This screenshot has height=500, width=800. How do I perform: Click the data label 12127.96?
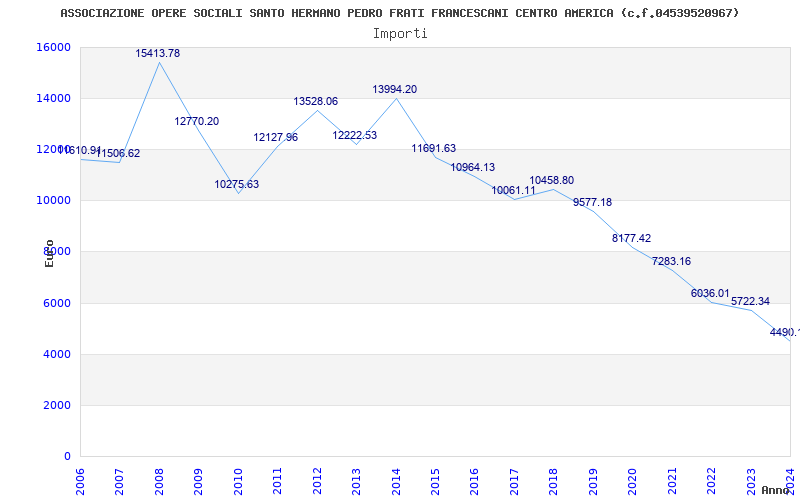coord(276,137)
